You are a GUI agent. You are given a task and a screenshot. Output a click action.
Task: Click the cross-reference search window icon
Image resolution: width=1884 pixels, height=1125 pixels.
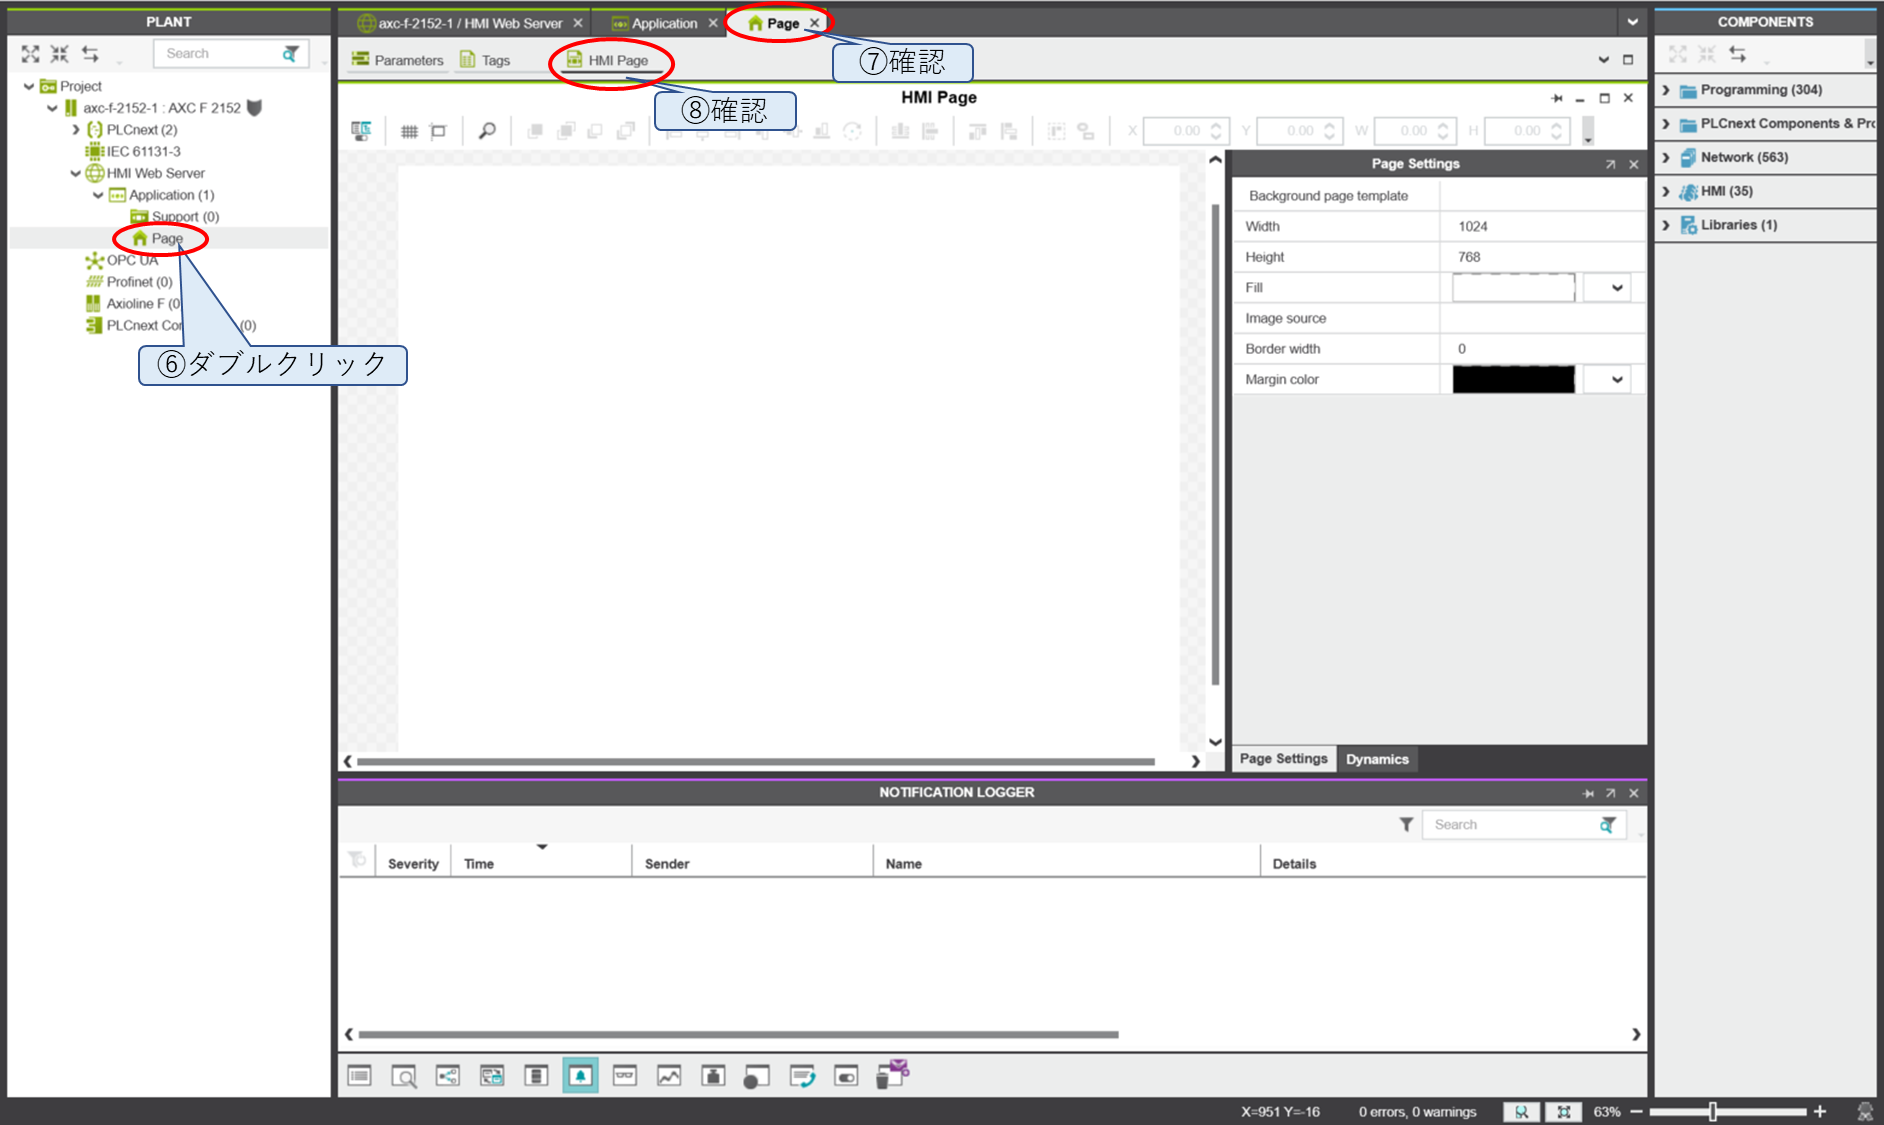point(404,1076)
